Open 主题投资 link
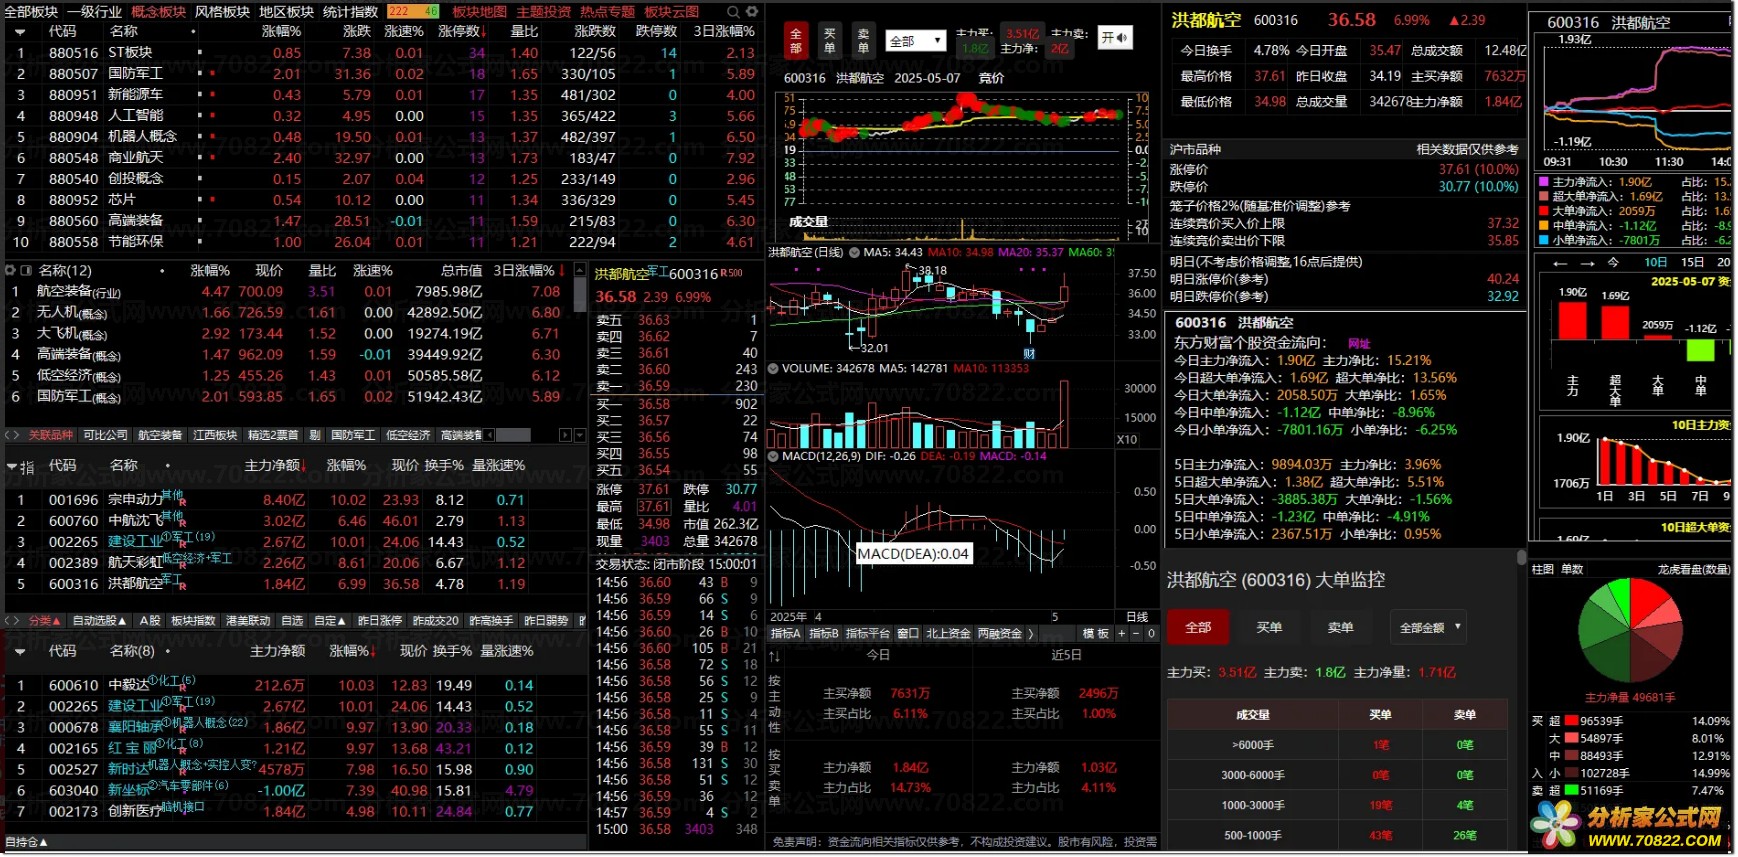This screenshot has width=1738, height=857. [x=543, y=12]
